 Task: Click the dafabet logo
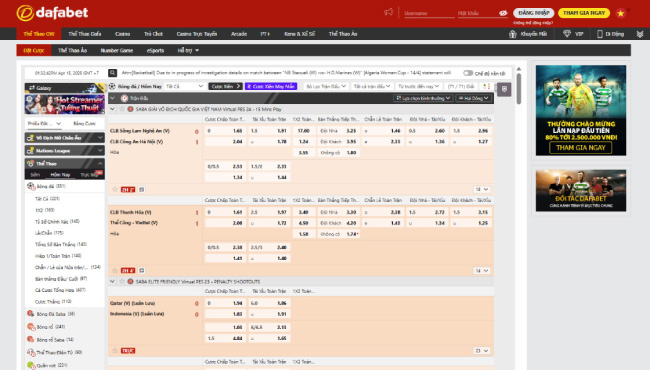click(52, 13)
